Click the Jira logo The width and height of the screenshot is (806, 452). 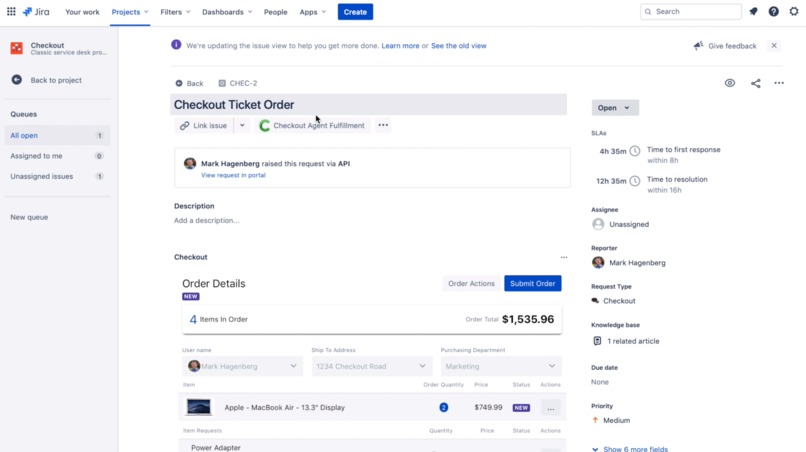(x=36, y=11)
